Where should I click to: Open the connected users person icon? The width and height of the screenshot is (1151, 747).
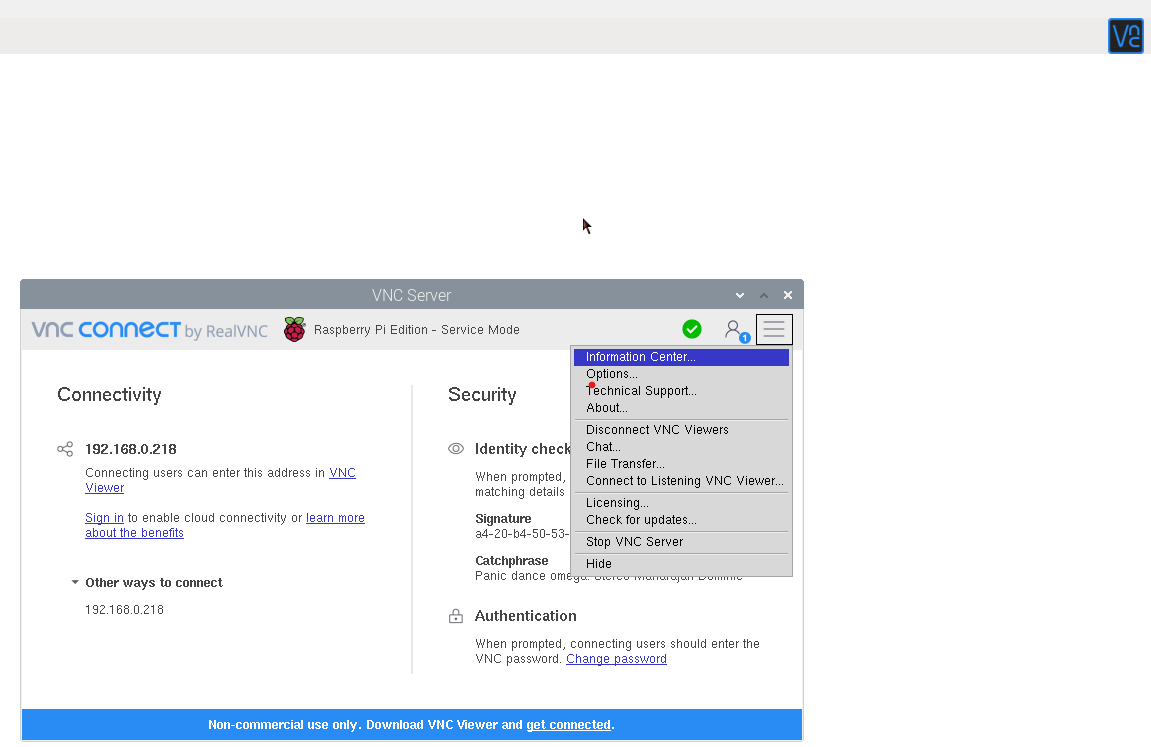tap(735, 329)
